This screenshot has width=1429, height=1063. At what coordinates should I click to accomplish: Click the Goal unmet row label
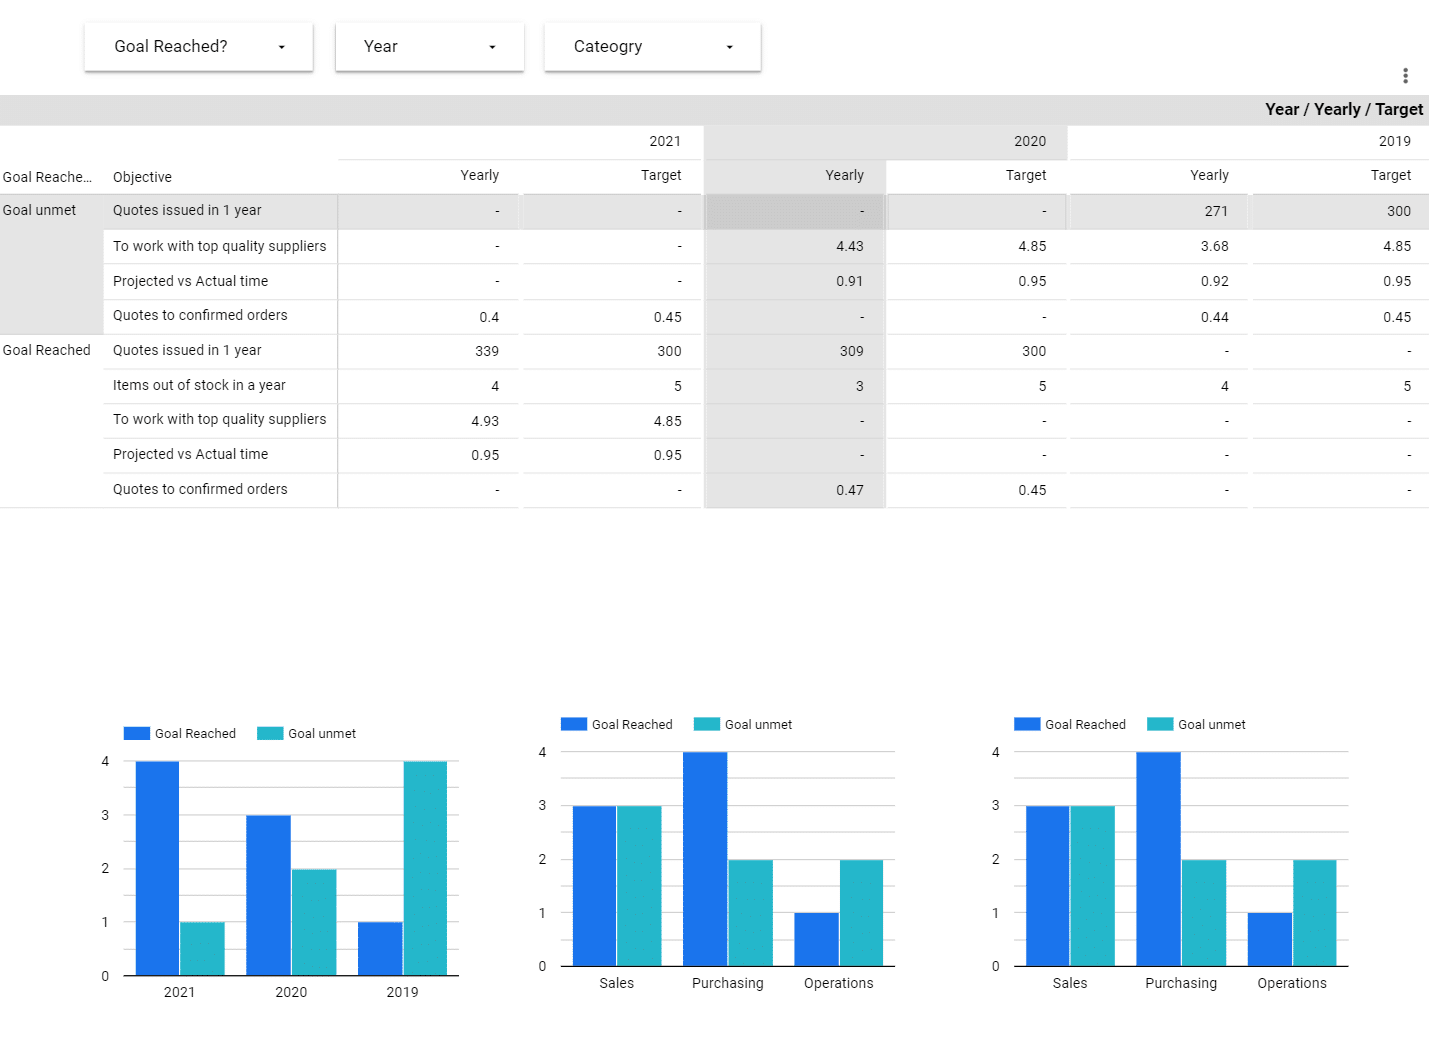click(40, 210)
